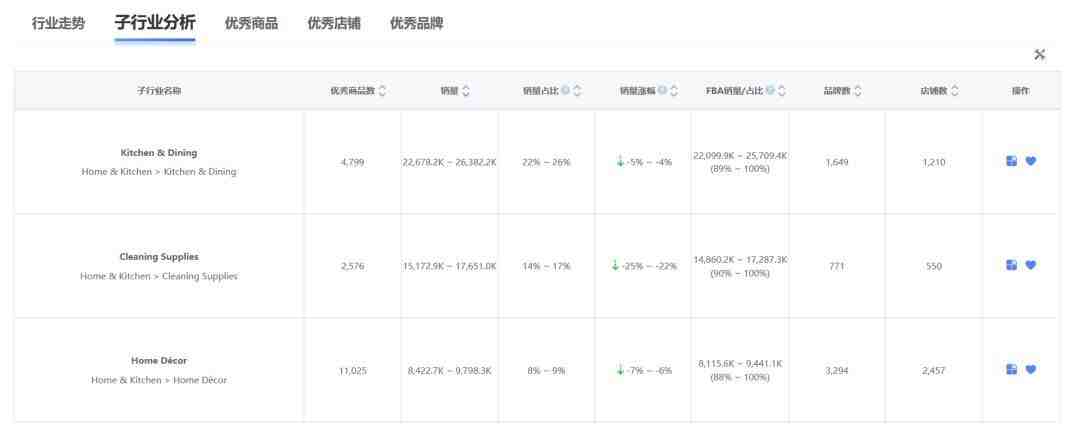Screen dimensions: 1080x424
Task: Click path 'Home & Kitchen > Kitchen & Dining'
Action: [x=158, y=172]
